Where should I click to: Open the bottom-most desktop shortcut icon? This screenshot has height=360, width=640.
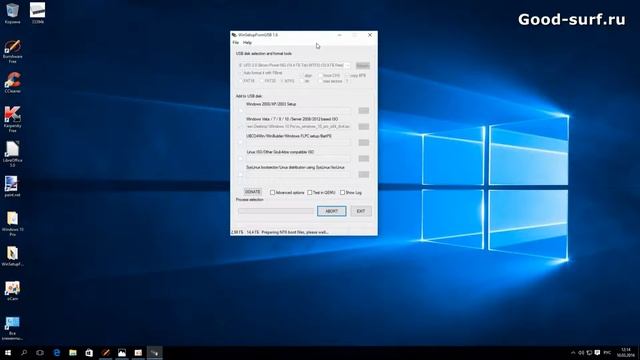tap(12, 329)
